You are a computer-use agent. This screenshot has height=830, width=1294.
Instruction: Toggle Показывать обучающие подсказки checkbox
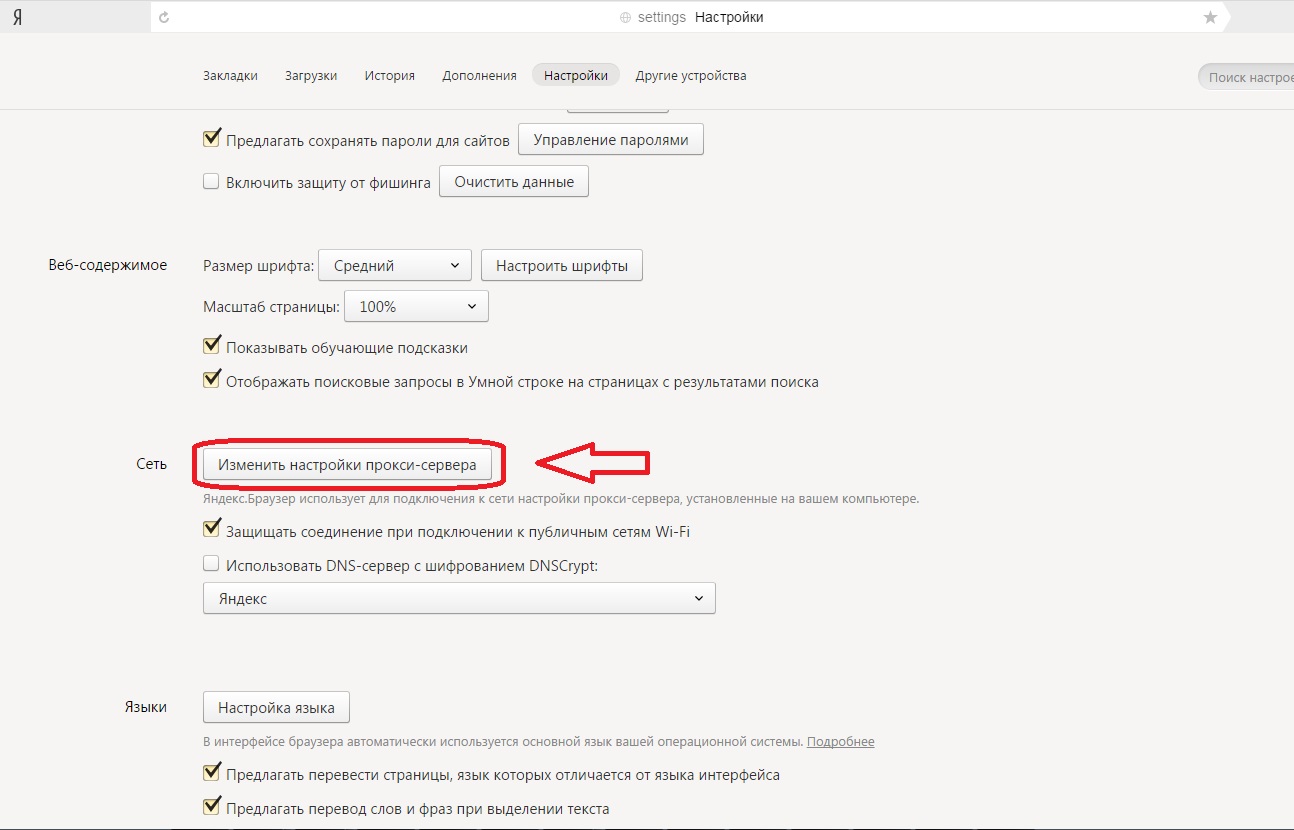pos(211,346)
